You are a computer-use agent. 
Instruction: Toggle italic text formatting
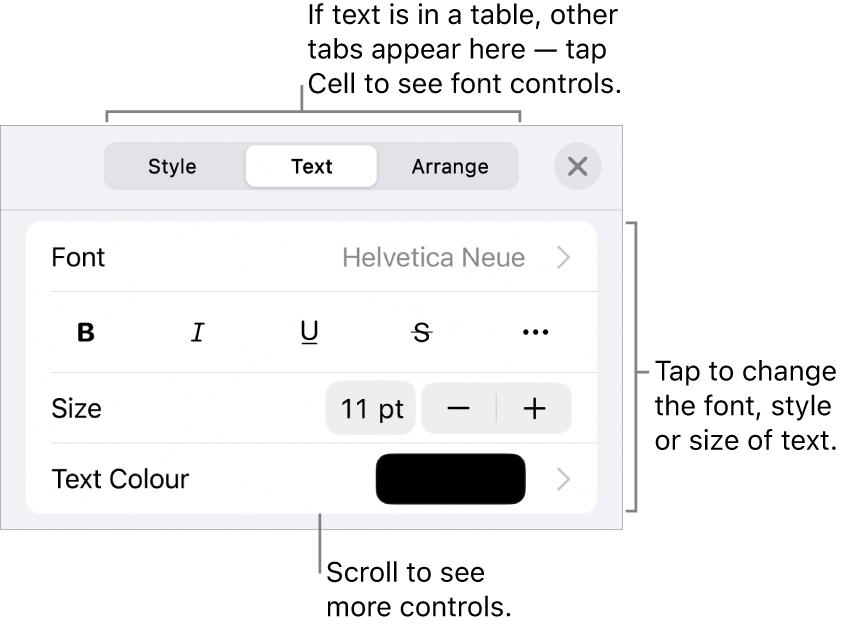coord(198,333)
